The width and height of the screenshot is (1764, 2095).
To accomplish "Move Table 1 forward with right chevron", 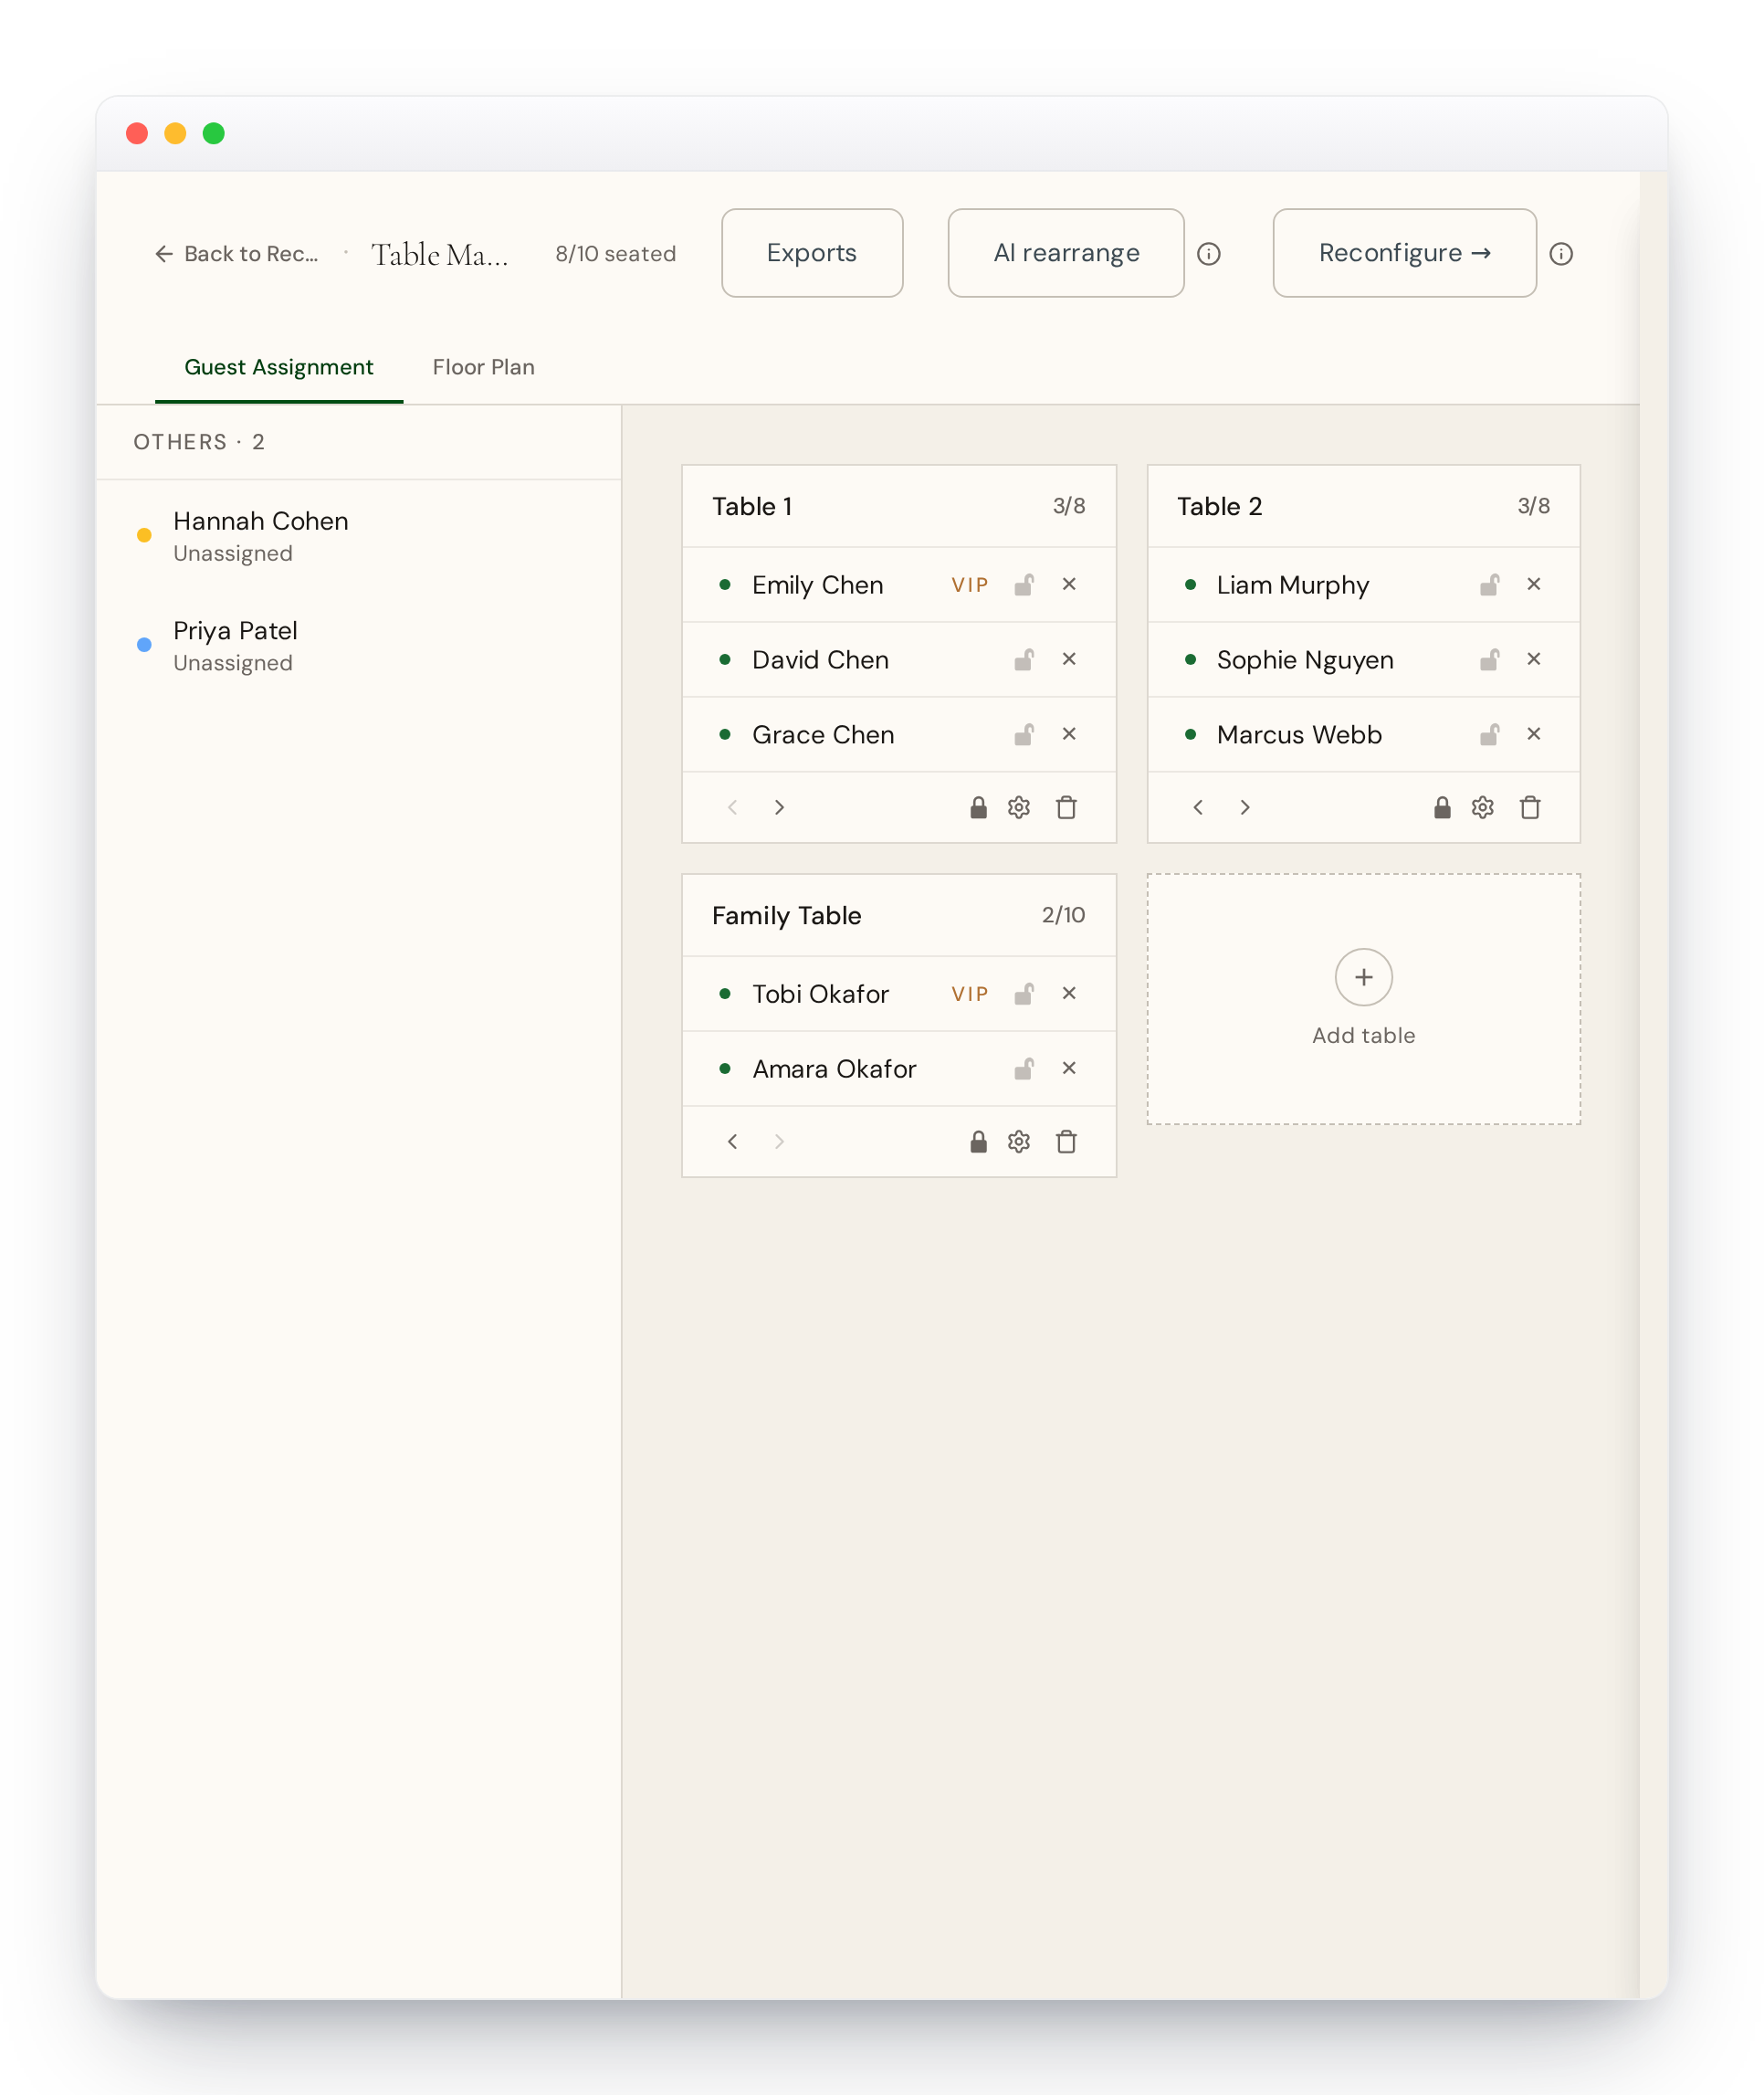I will click(779, 807).
